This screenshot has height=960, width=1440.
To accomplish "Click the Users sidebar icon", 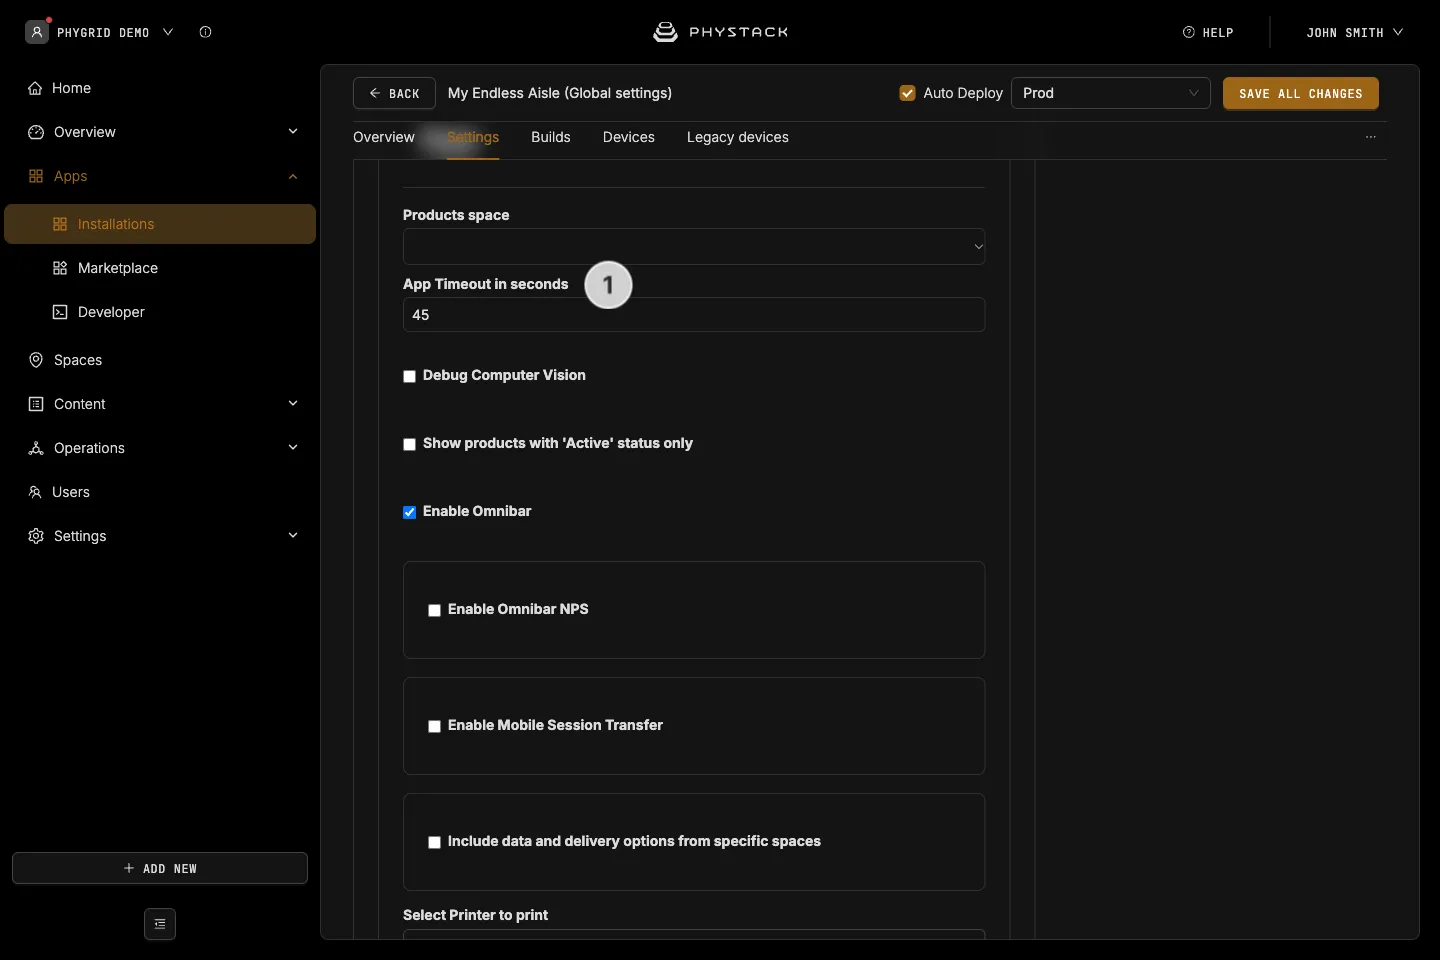I will point(35,492).
